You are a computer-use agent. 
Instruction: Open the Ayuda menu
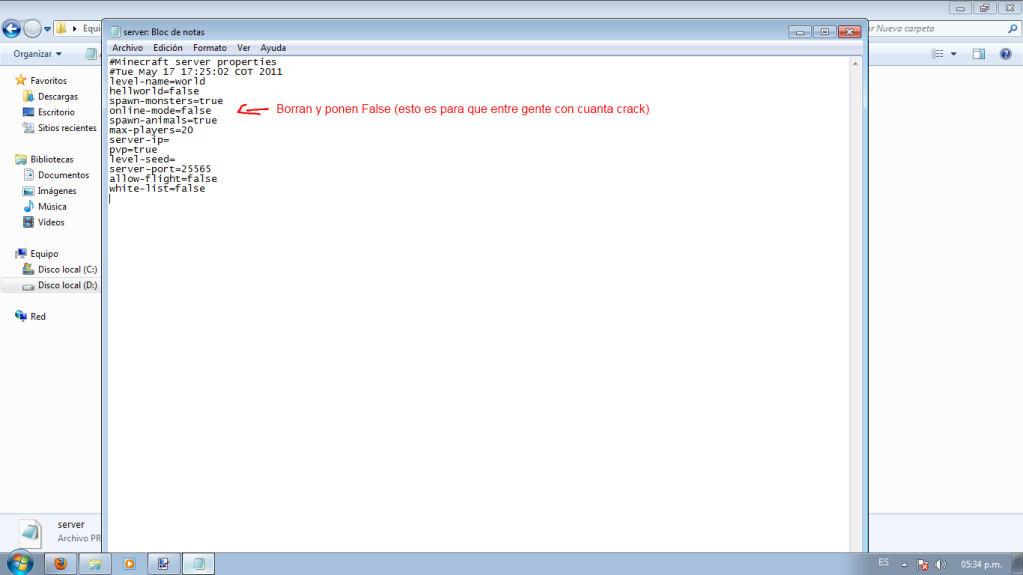(x=273, y=48)
